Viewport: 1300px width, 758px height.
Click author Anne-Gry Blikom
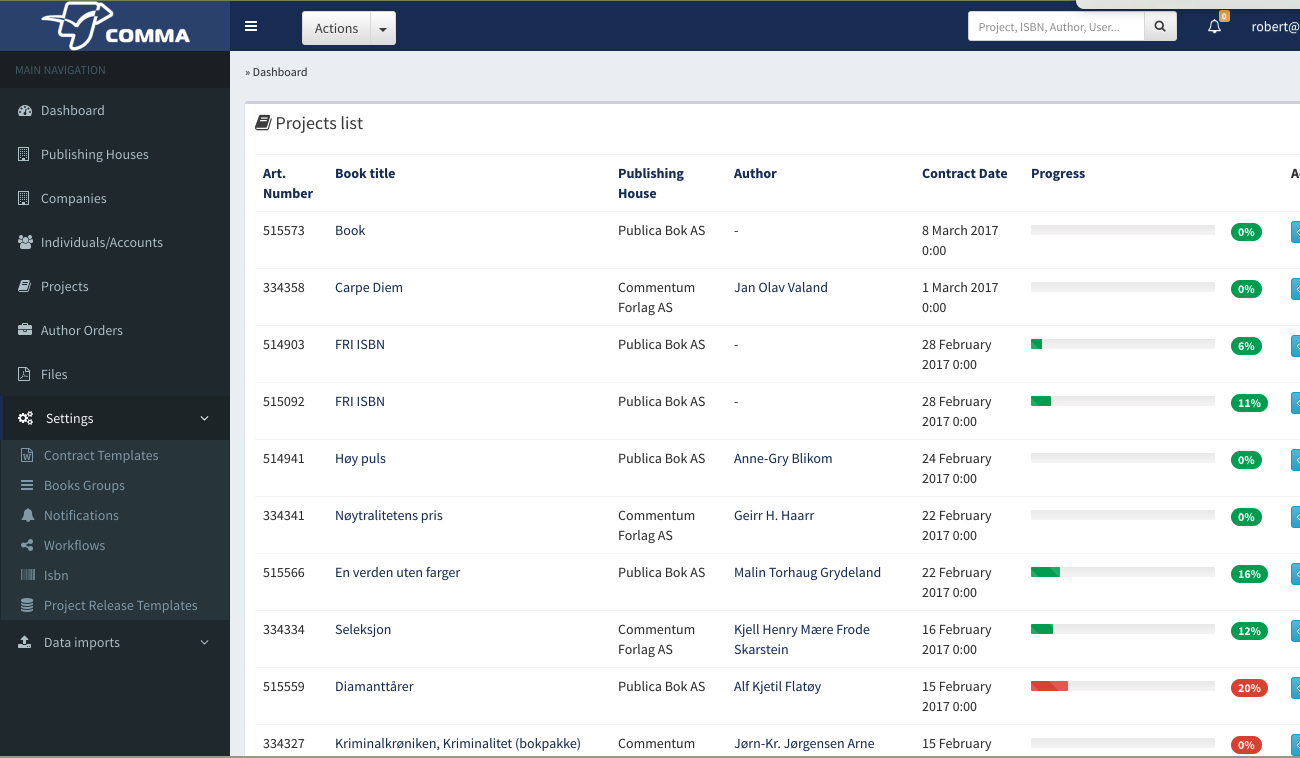coord(783,459)
